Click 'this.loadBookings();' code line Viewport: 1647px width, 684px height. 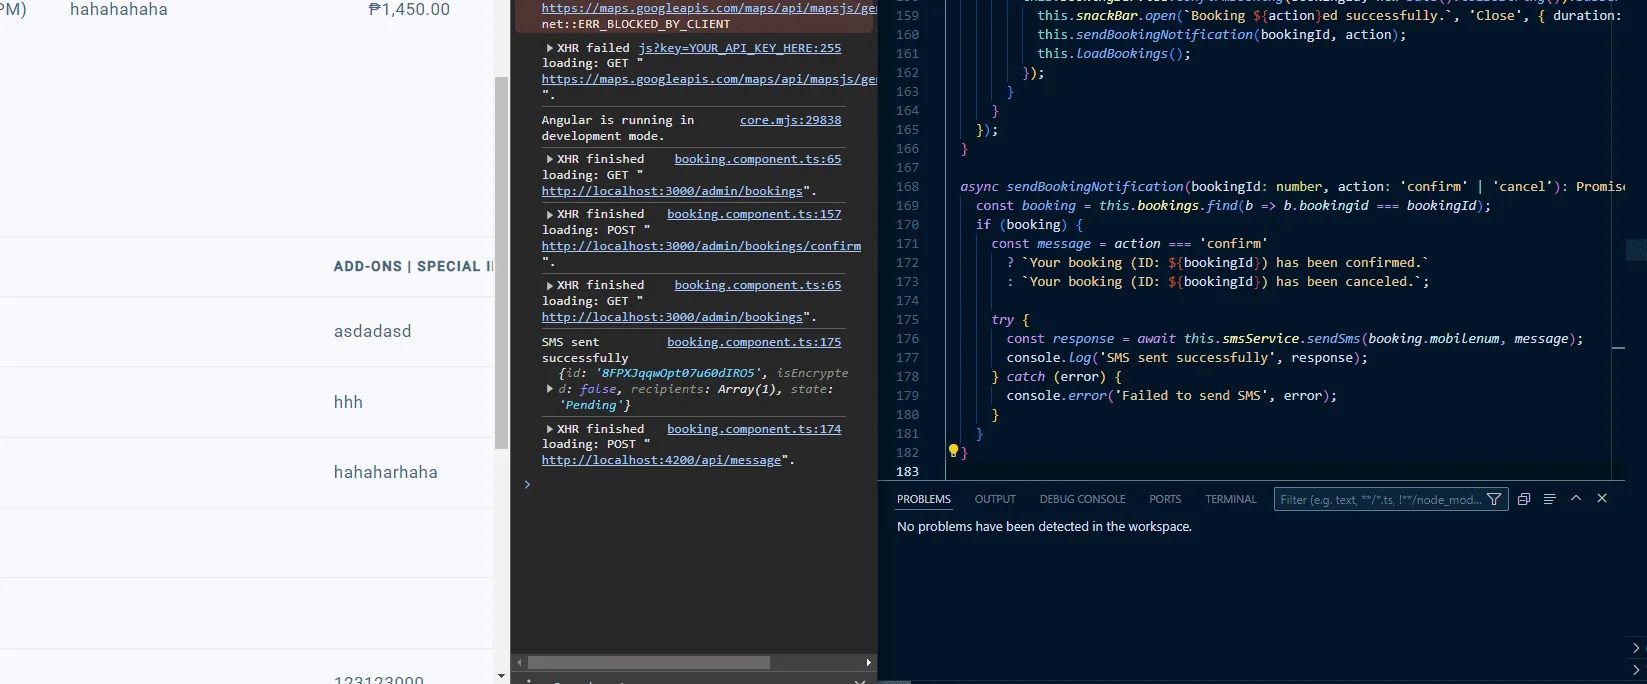[1114, 53]
